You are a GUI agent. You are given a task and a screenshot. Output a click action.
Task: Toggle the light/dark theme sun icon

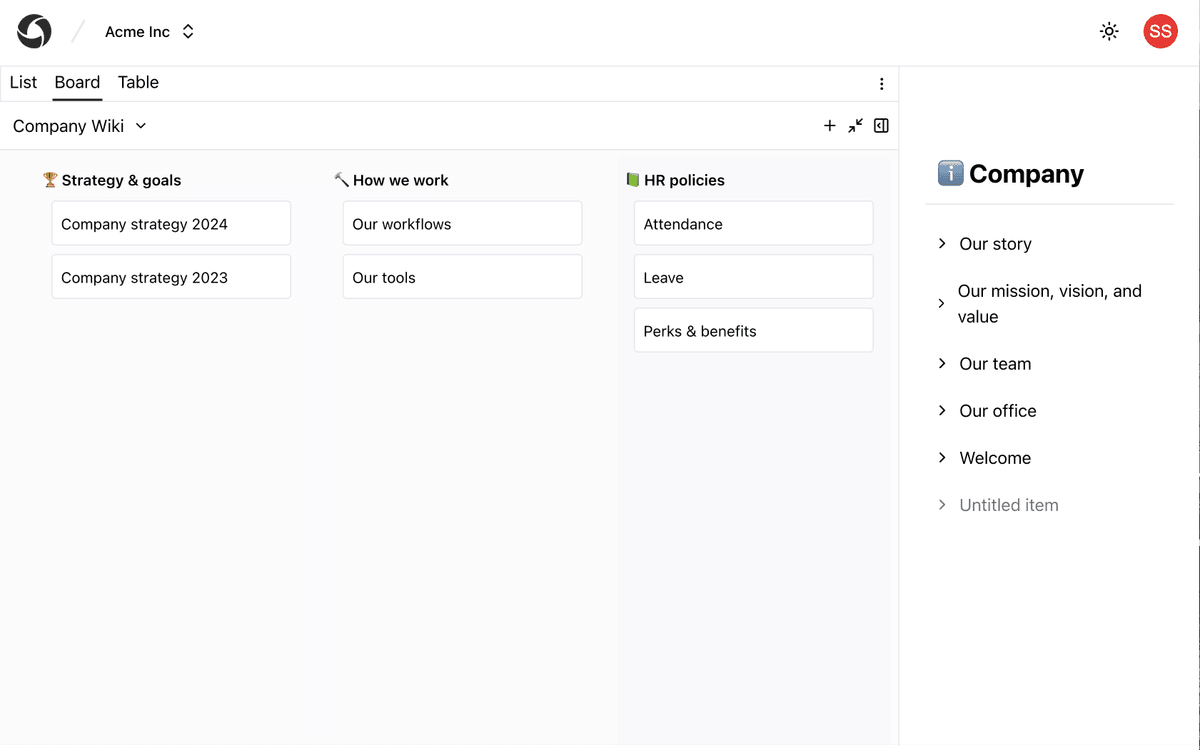[1109, 32]
